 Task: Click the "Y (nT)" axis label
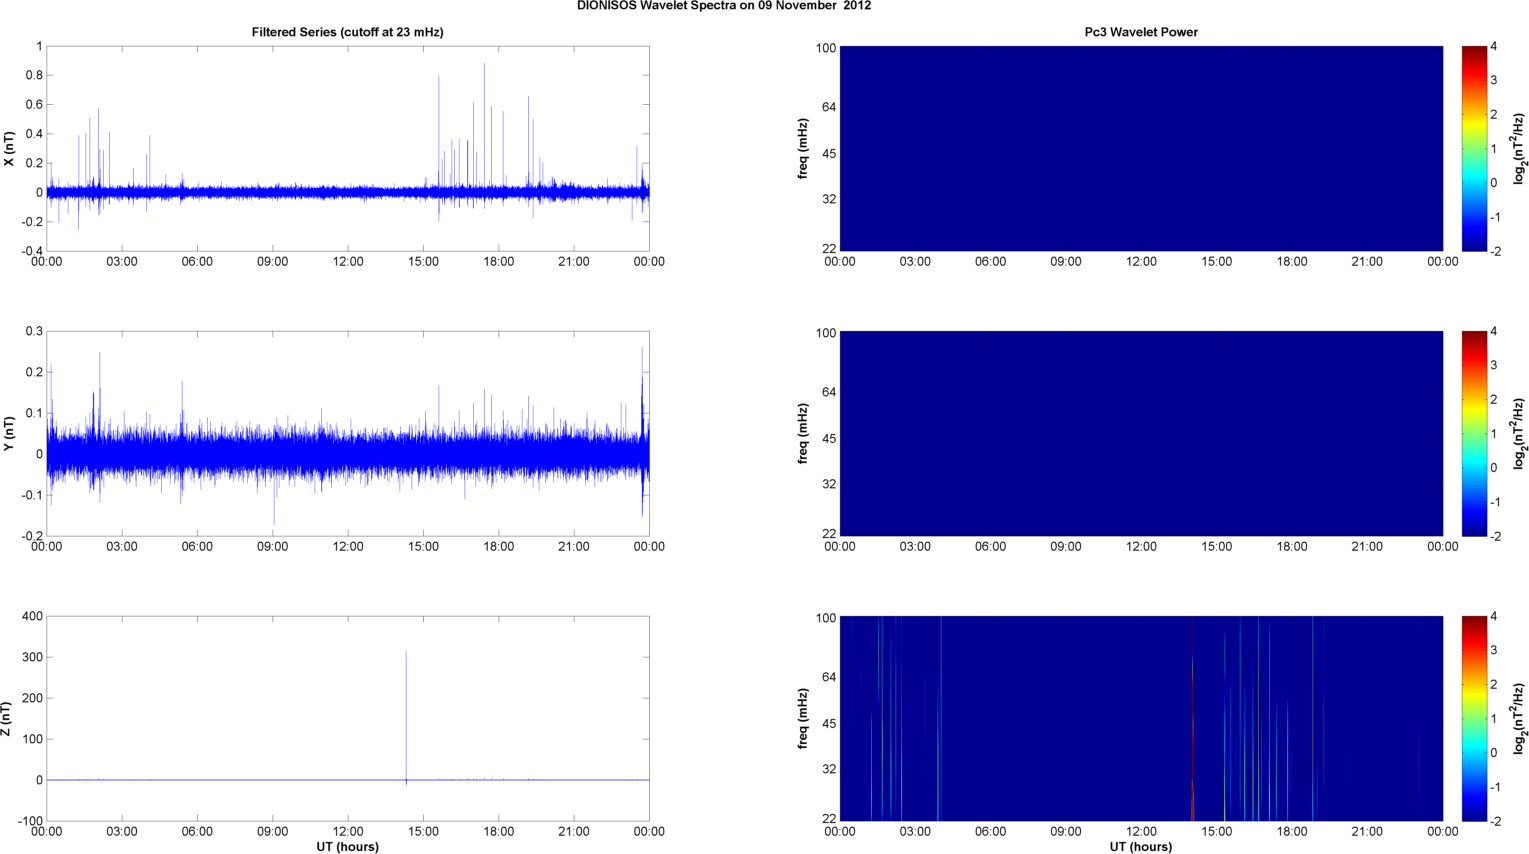pos(9,434)
